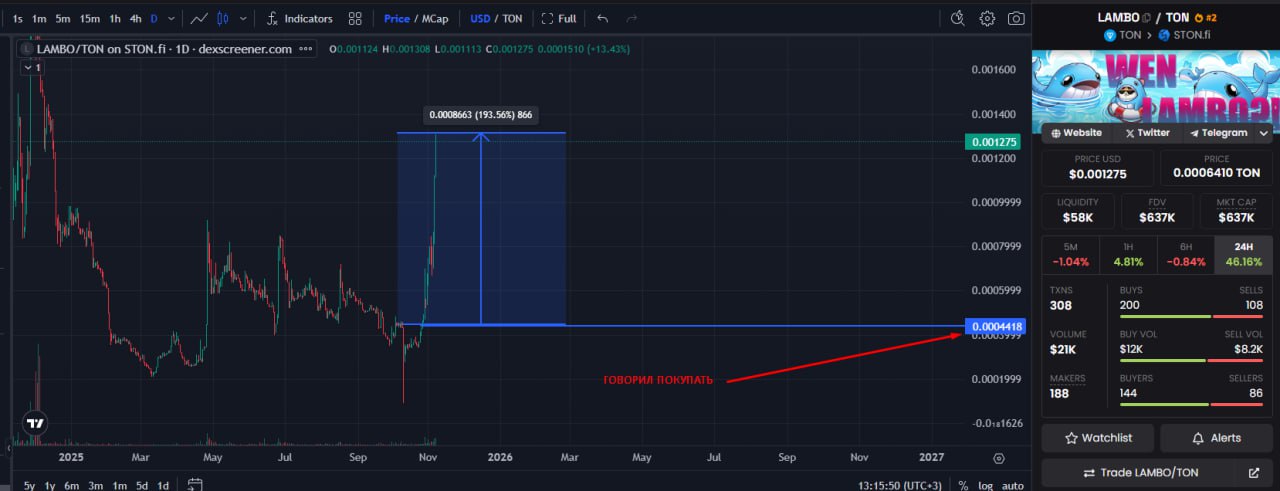
Task: Switch to the 1H stats tab
Action: pos(1127,255)
